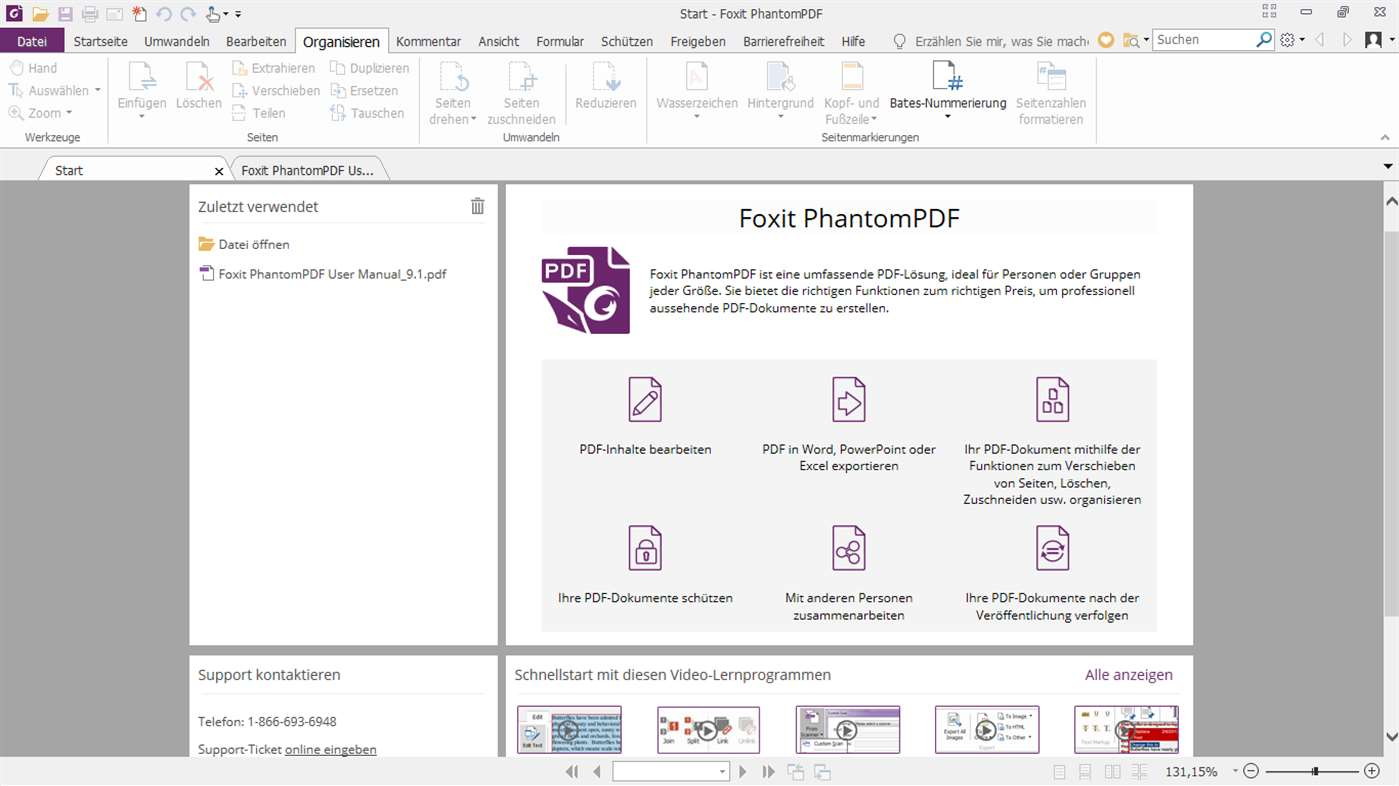
Task: Click the organize PDF pages icon
Action: click(1053, 399)
